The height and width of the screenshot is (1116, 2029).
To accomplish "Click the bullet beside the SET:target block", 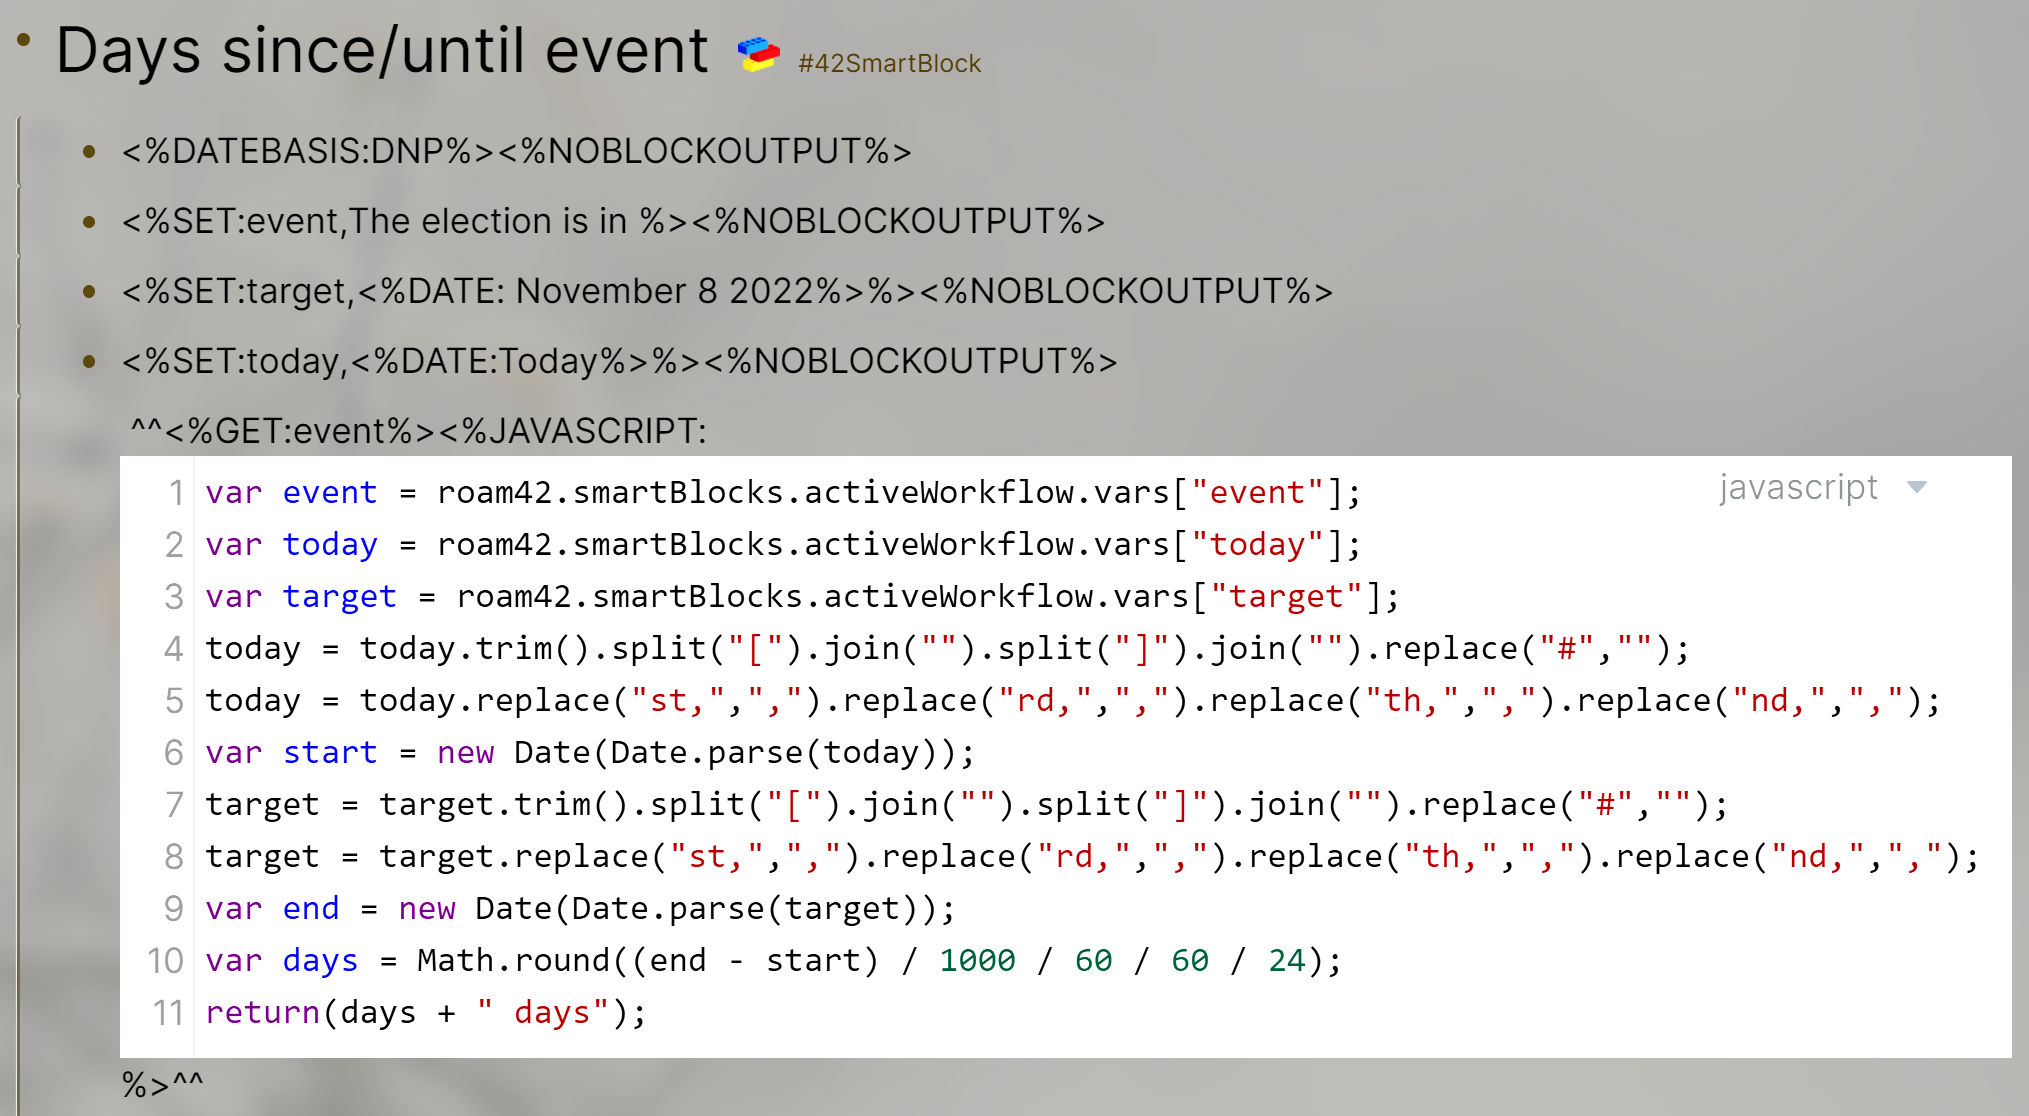I will [x=91, y=291].
